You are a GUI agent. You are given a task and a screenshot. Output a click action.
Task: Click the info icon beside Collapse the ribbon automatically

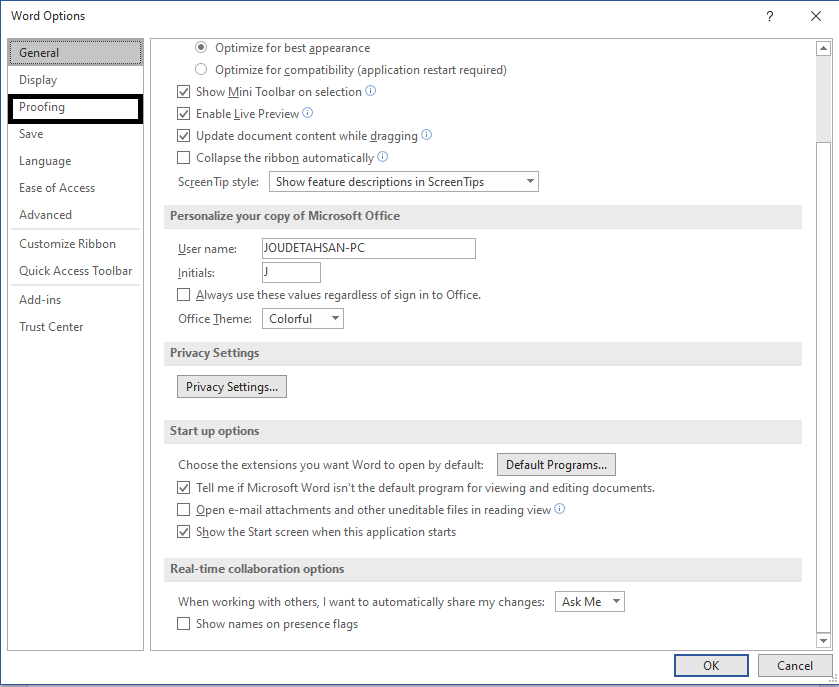(x=382, y=157)
